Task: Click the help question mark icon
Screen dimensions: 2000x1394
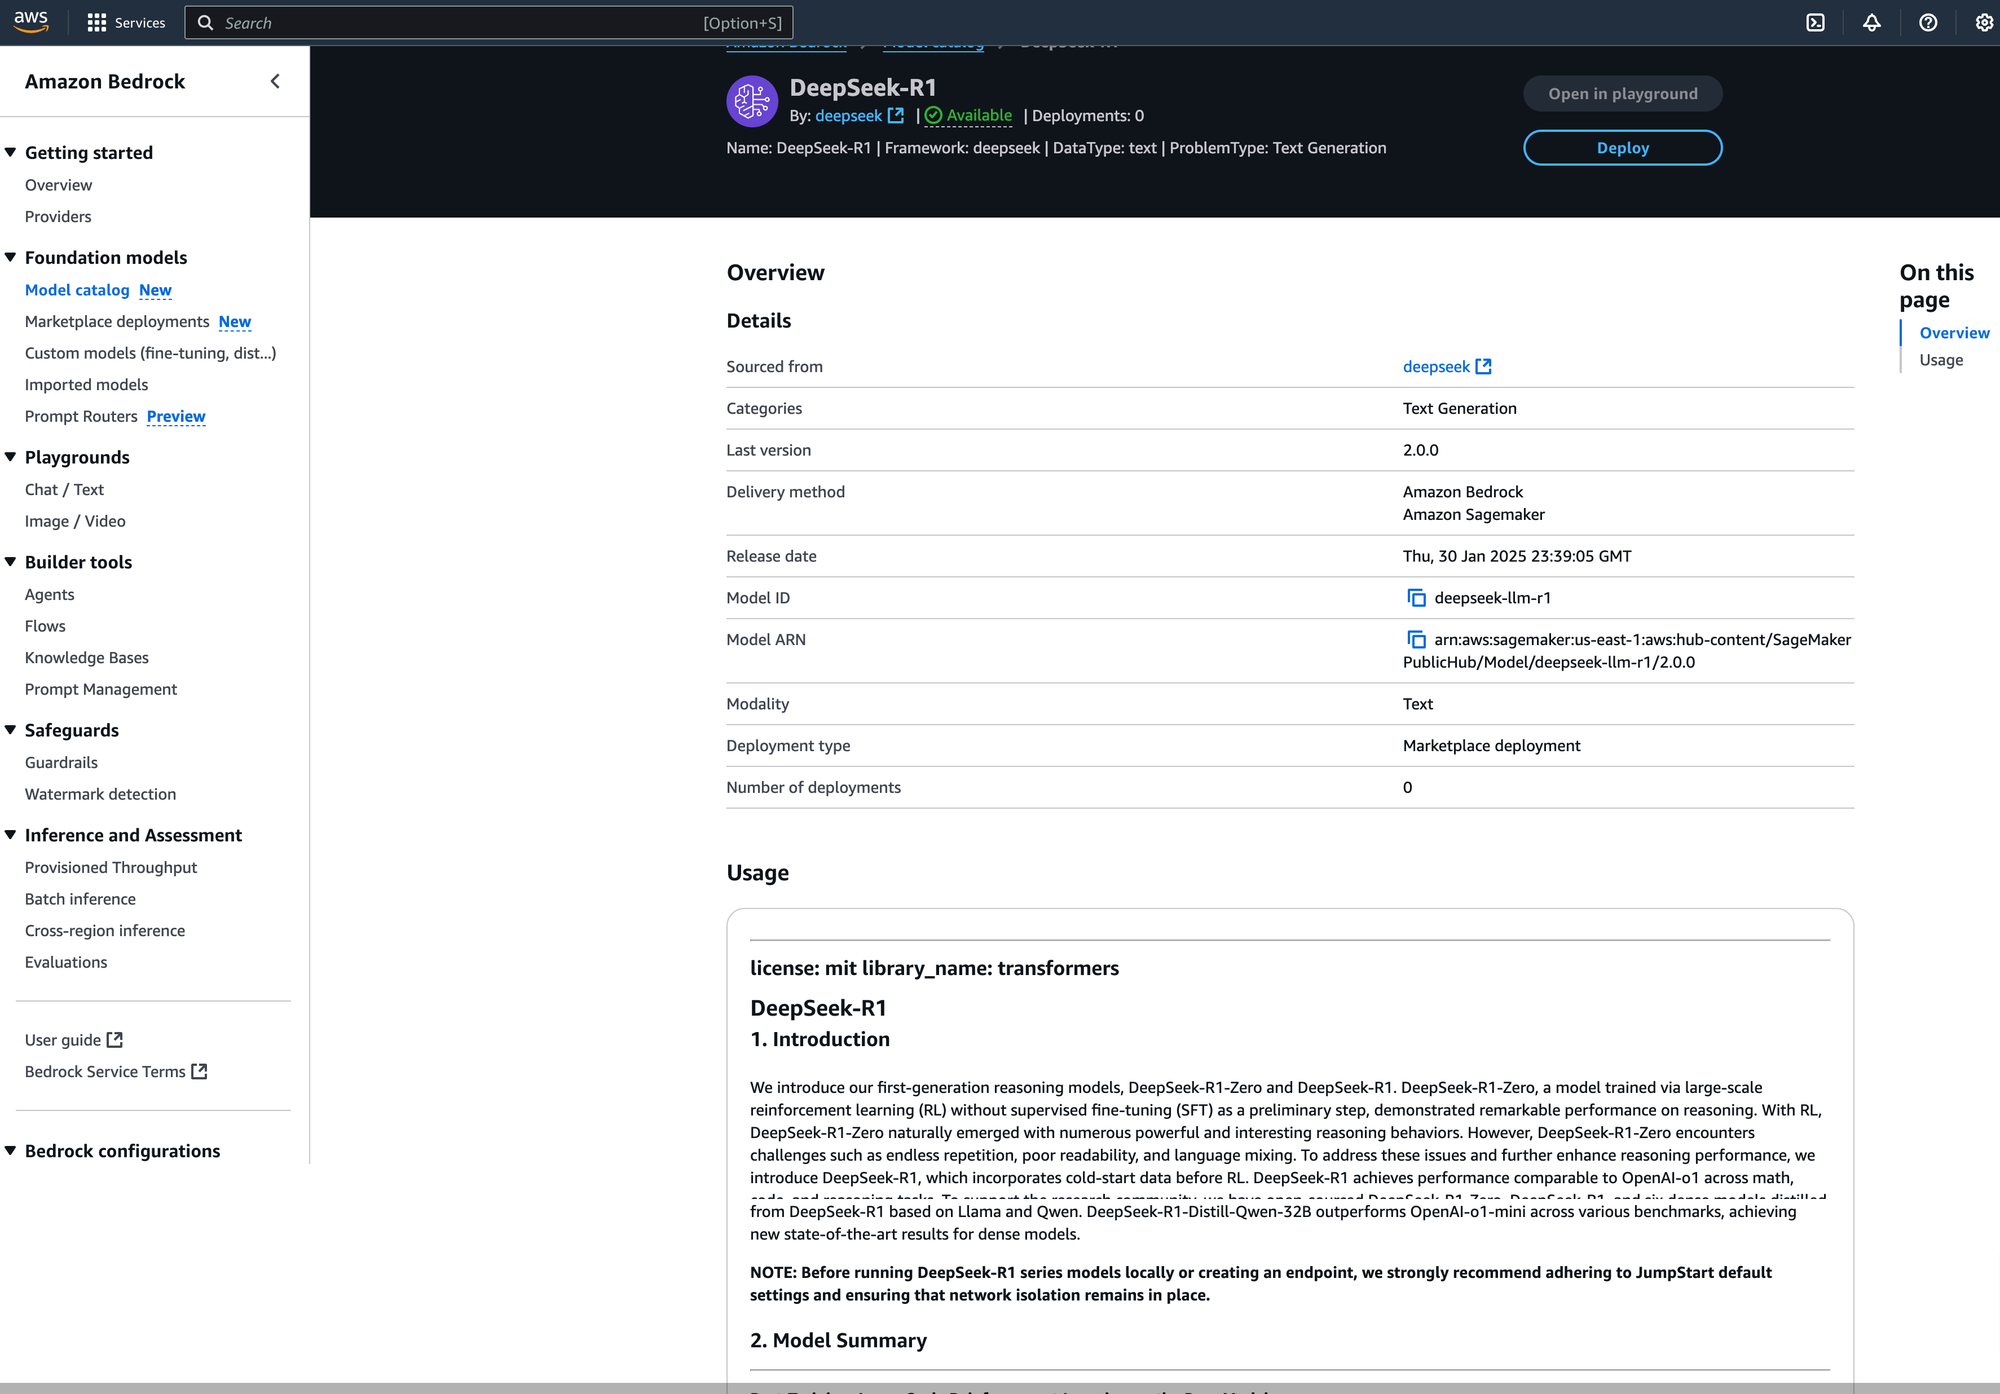Action: 1927,22
